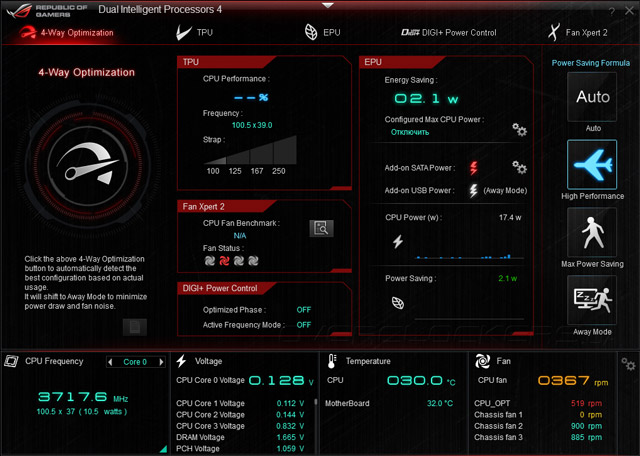Open the CPU Fan Benchmark report icon
This screenshot has height=456, width=640.
[321, 229]
